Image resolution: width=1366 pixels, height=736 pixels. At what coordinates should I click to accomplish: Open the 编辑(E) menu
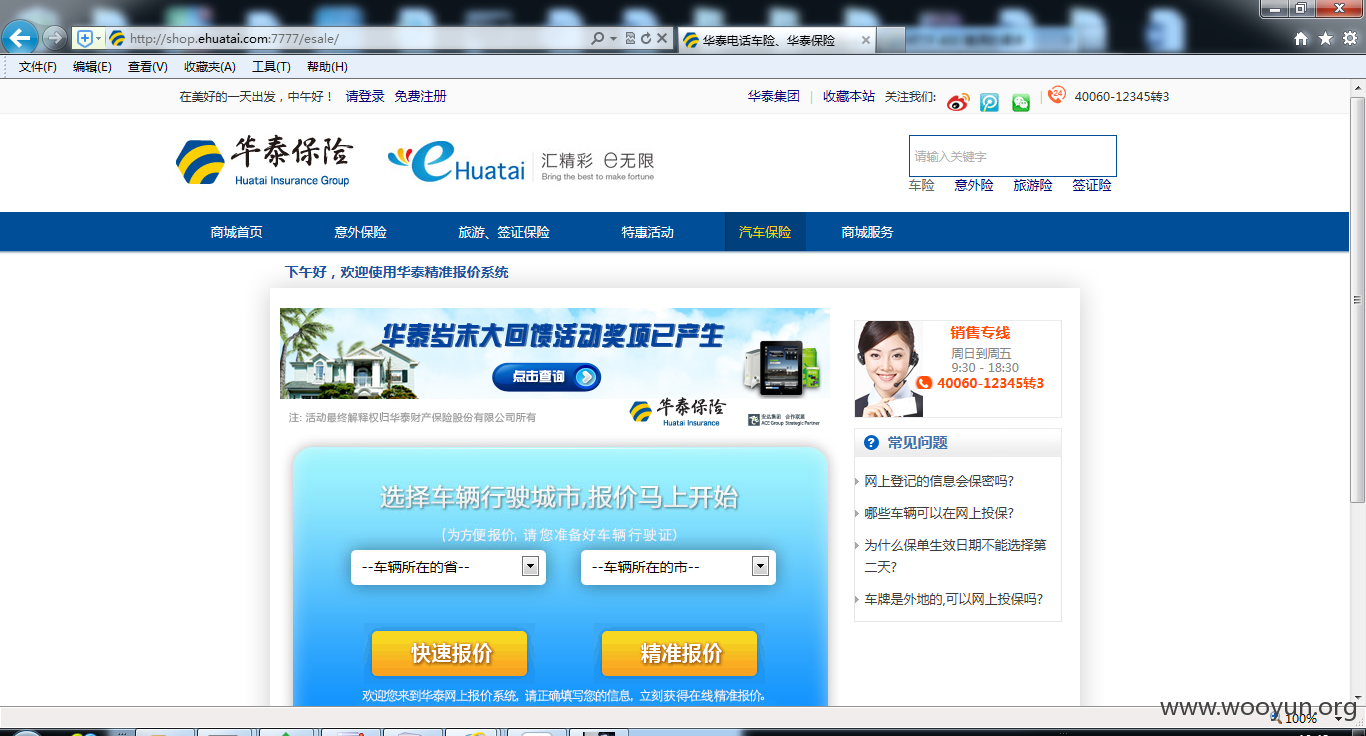click(92, 67)
